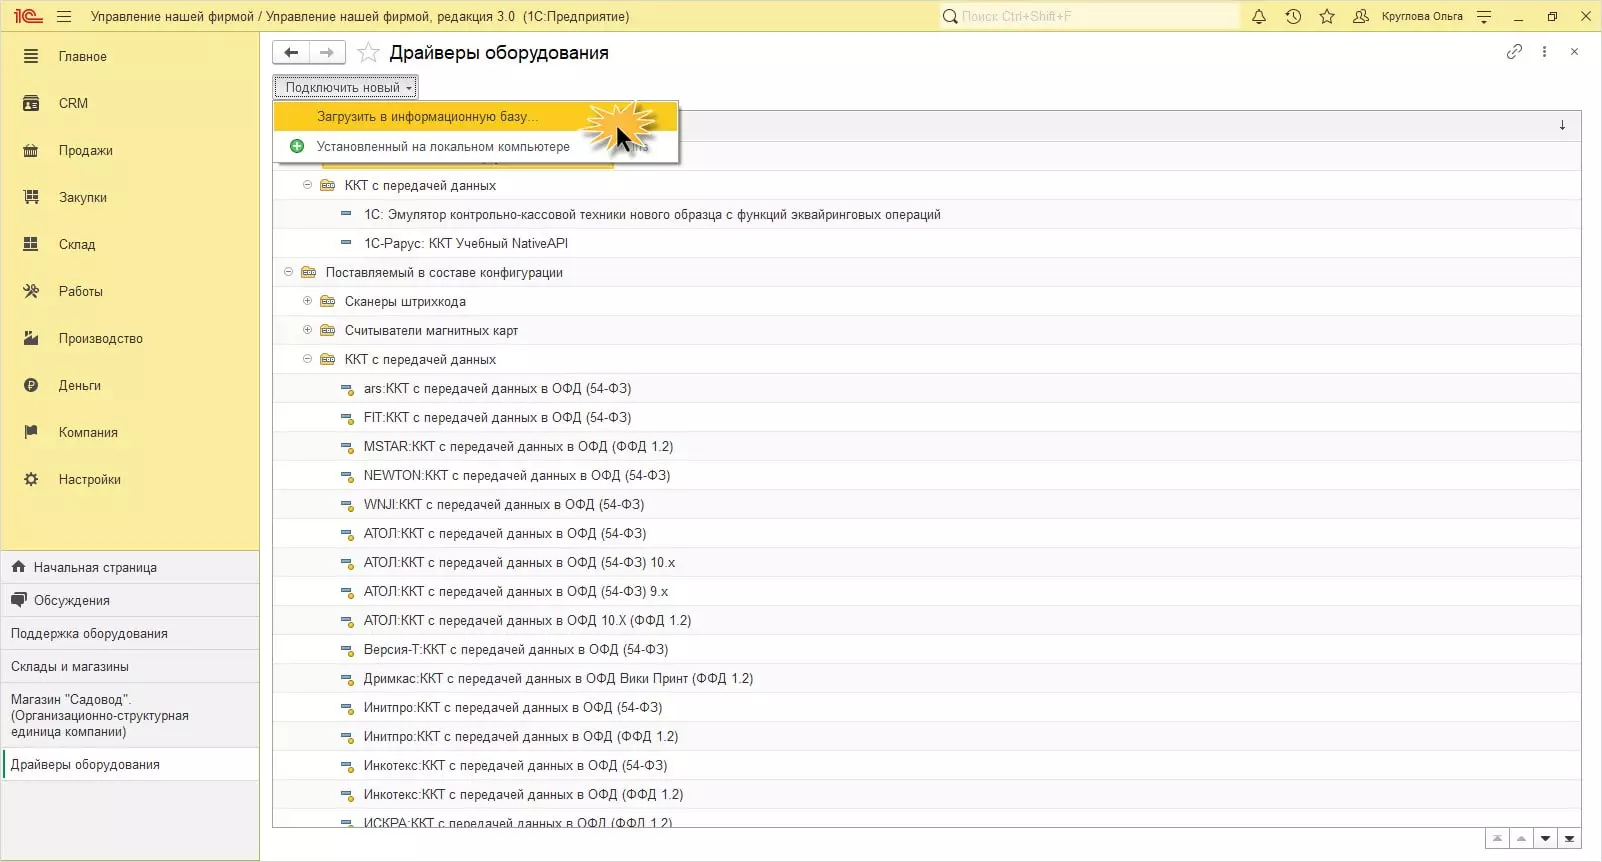Screen dimensions: 1602x862
Task: Open the Главное section
Action: point(130,57)
